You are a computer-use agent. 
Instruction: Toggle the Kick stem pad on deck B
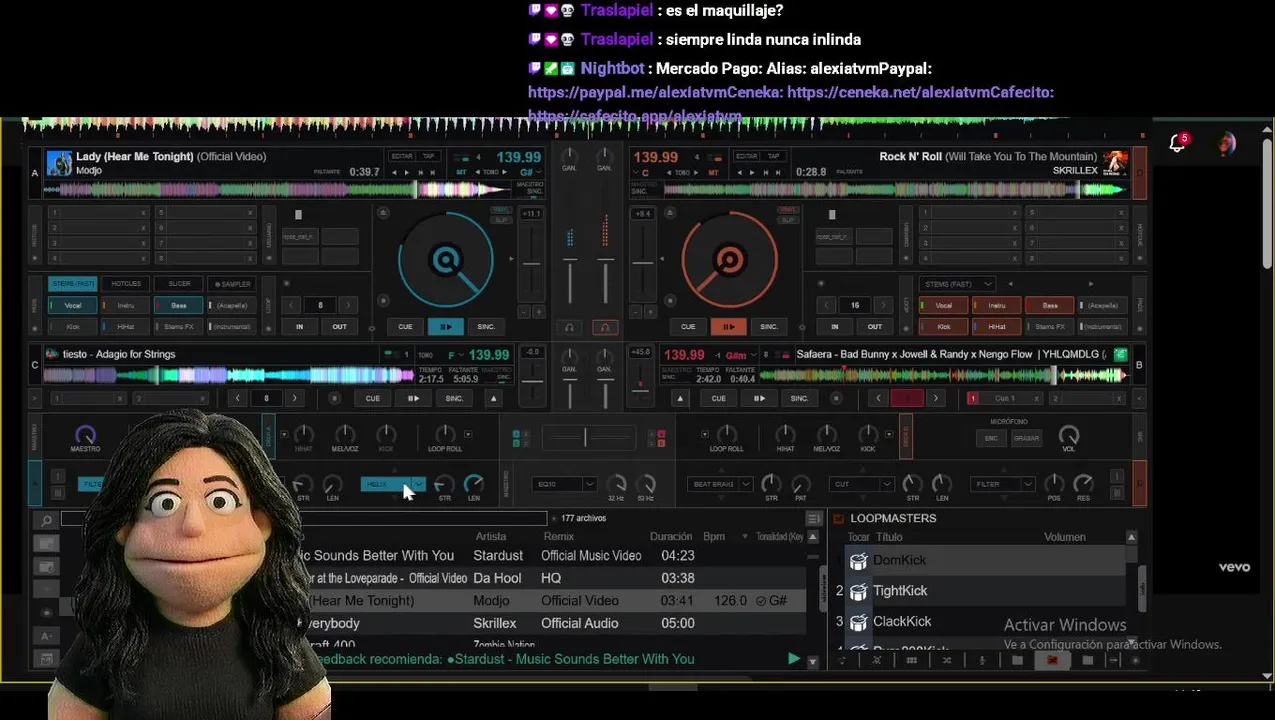click(943, 327)
